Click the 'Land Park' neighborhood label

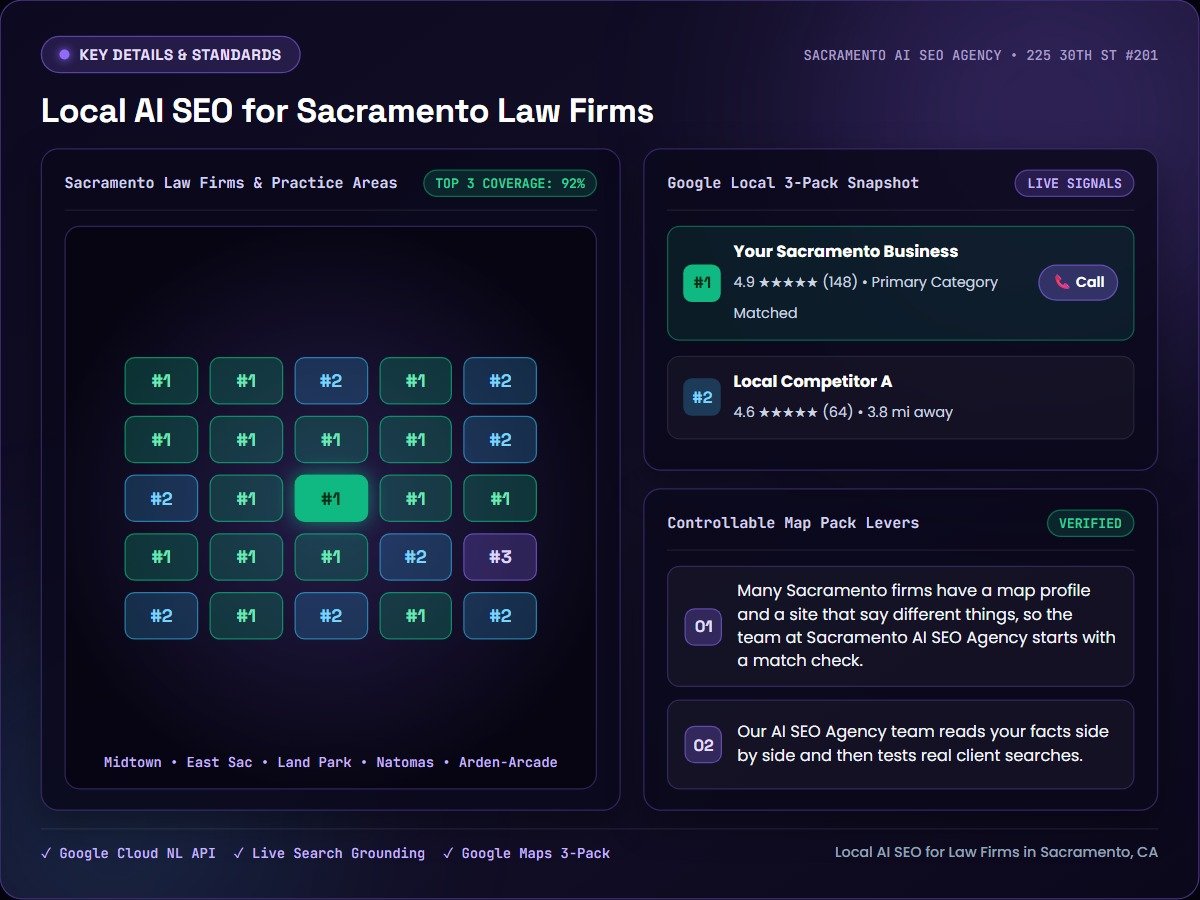pyautogui.click(x=314, y=762)
